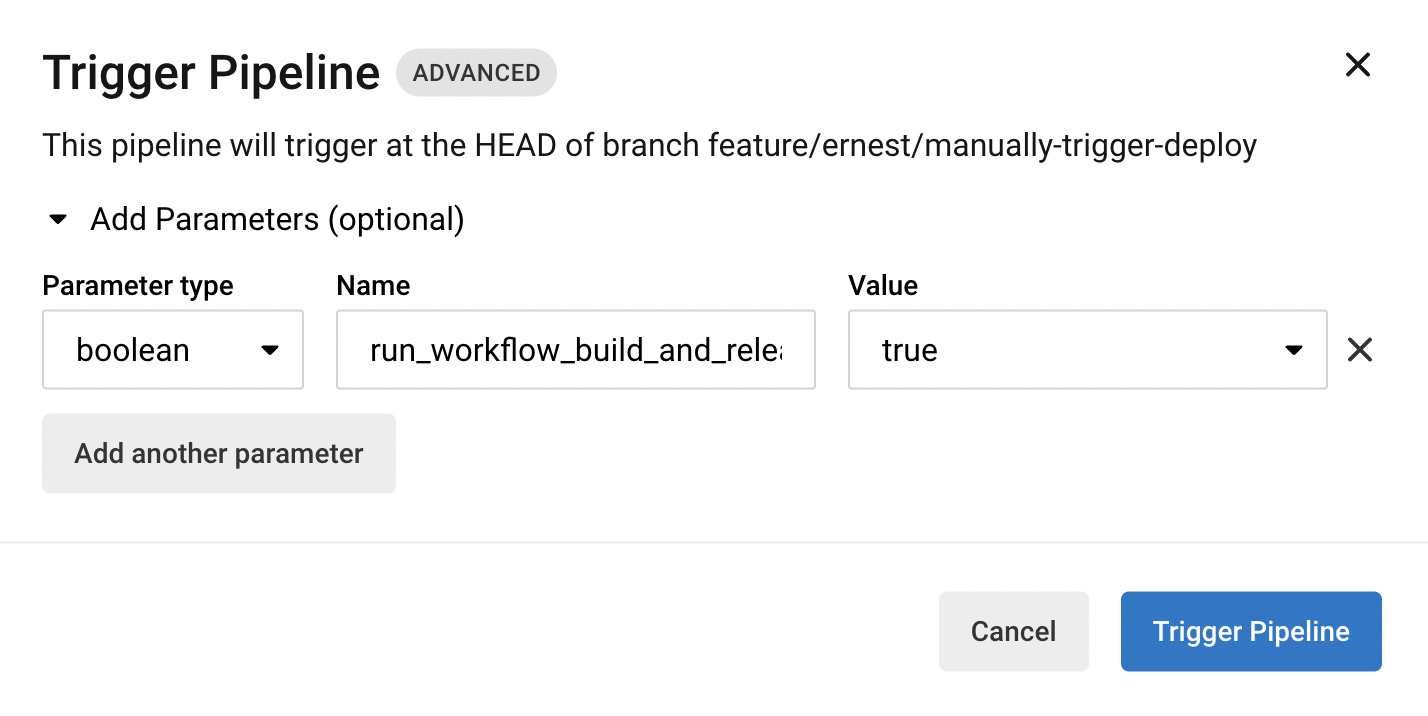Click the Parameter type field label
The width and height of the screenshot is (1428, 716).
tap(138, 286)
